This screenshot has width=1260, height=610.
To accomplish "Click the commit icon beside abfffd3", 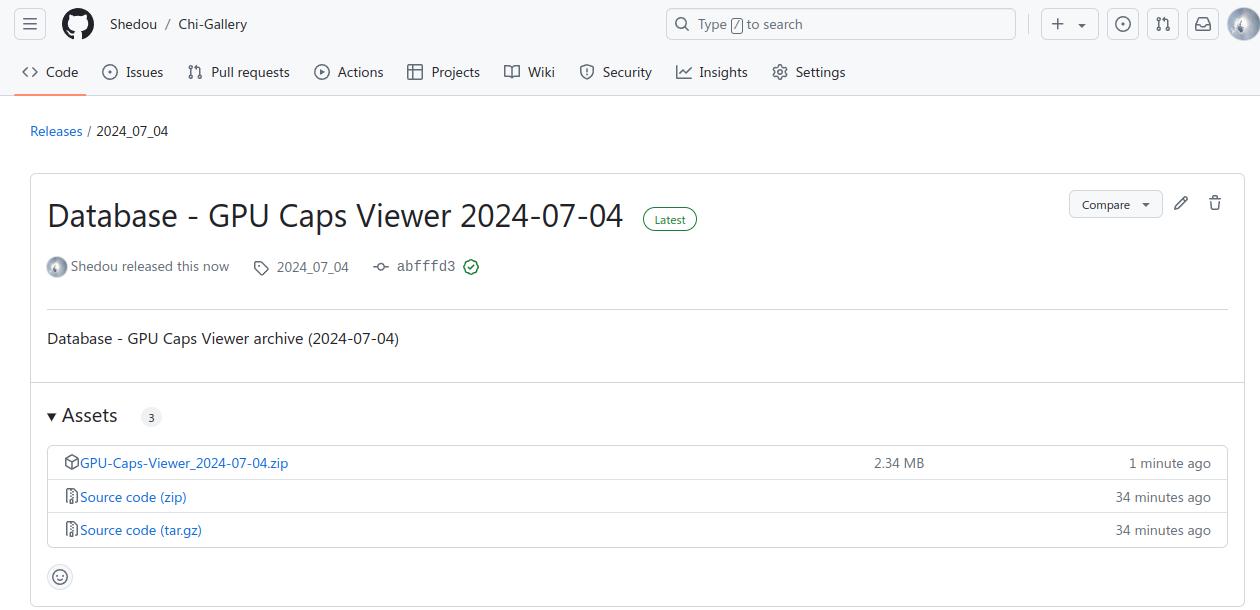I will [381, 267].
